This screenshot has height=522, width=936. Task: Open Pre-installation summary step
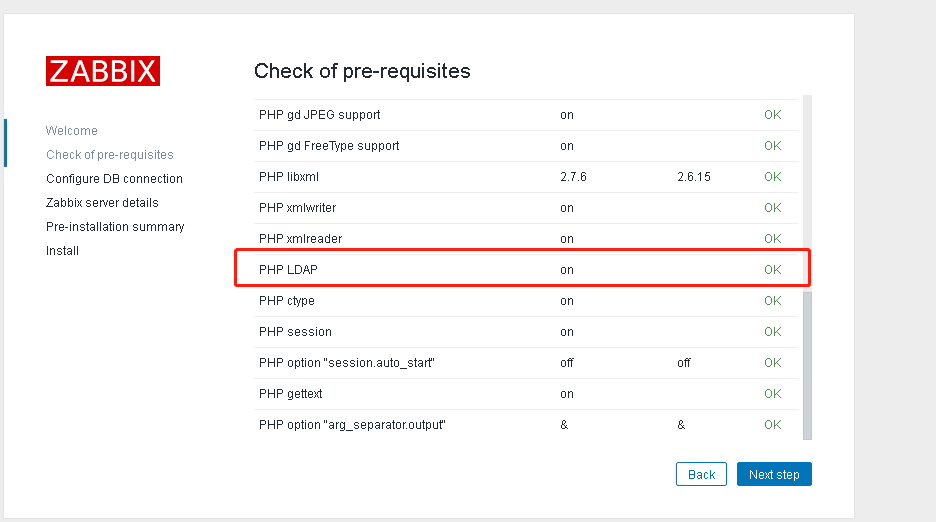pos(115,227)
